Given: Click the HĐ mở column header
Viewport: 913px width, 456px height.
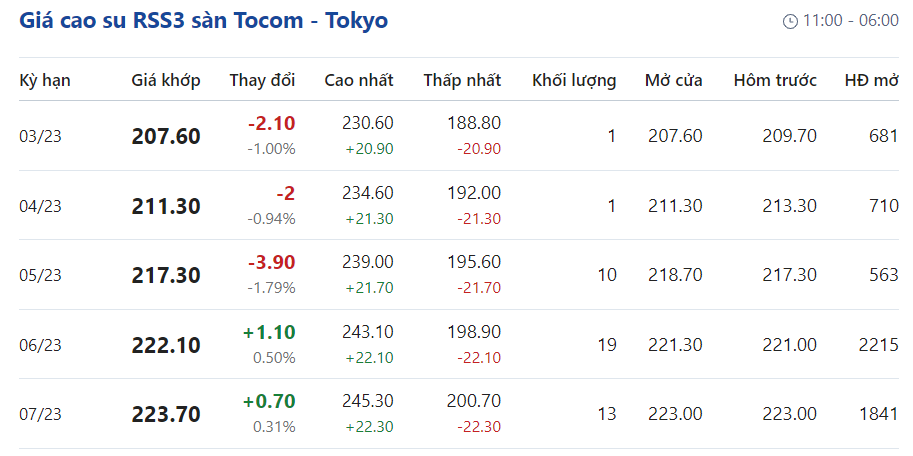Looking at the screenshot, I should pyautogui.click(x=871, y=80).
